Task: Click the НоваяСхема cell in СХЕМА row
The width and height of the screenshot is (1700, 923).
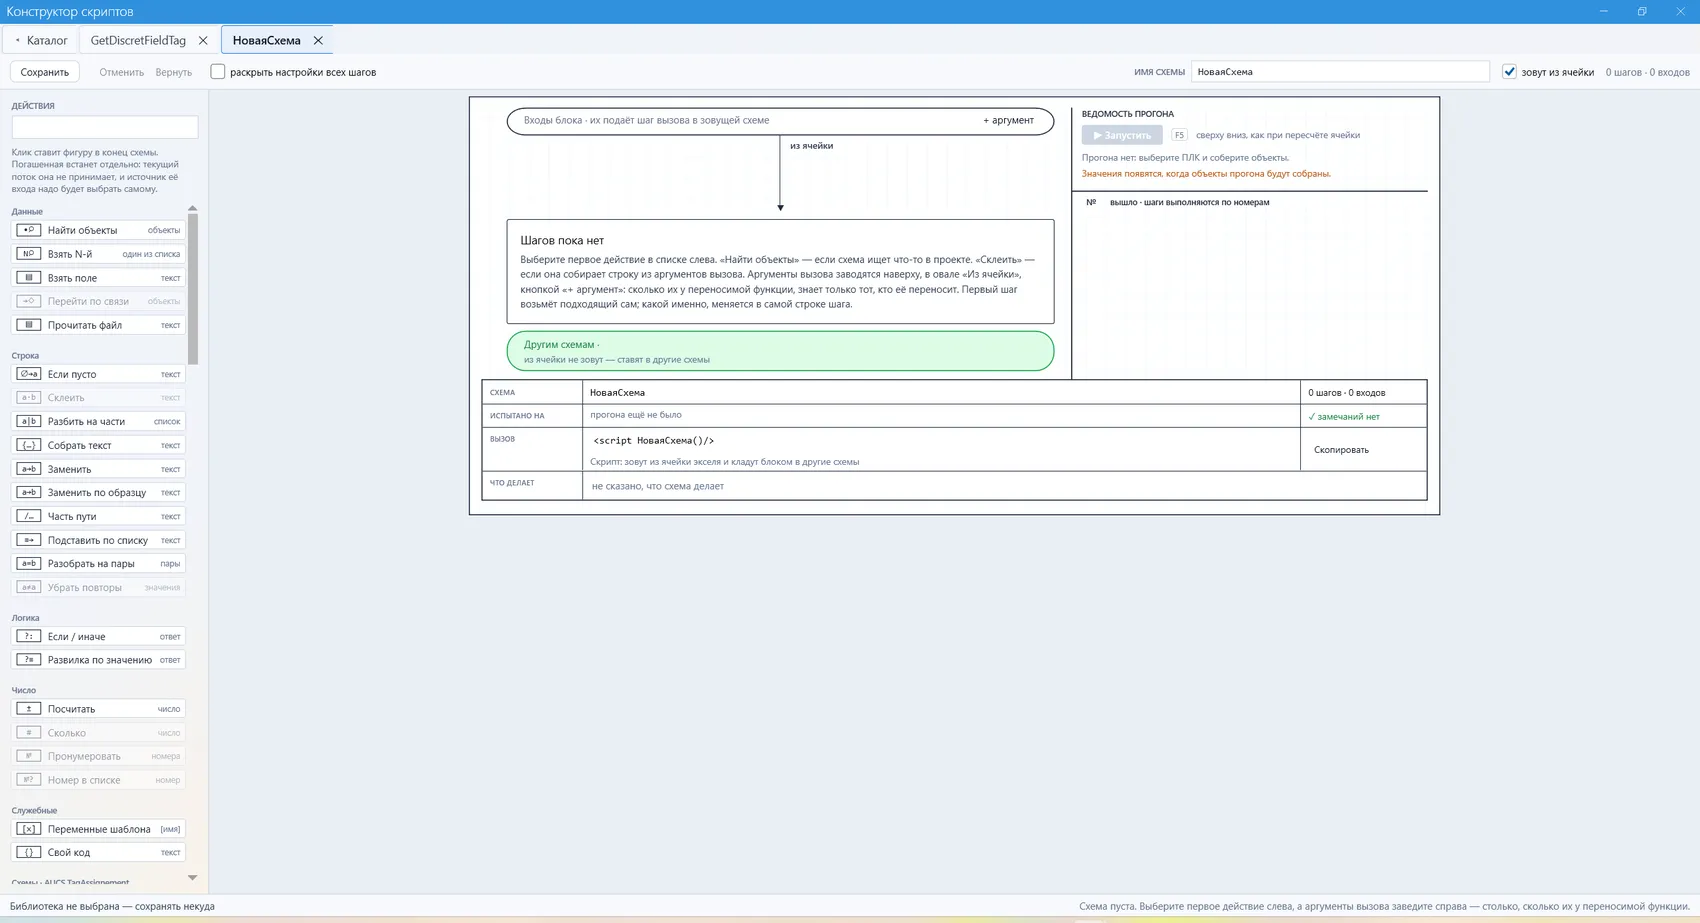Action: click(x=941, y=392)
